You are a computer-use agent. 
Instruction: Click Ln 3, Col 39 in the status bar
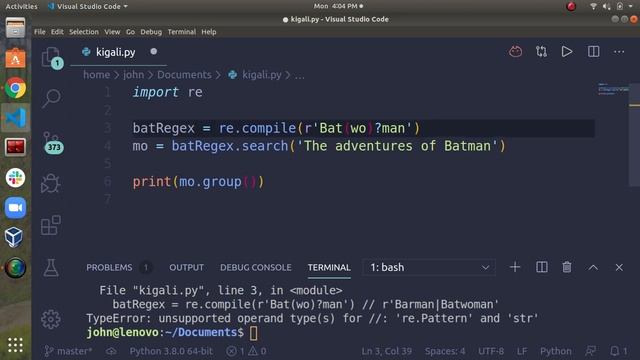coord(387,351)
